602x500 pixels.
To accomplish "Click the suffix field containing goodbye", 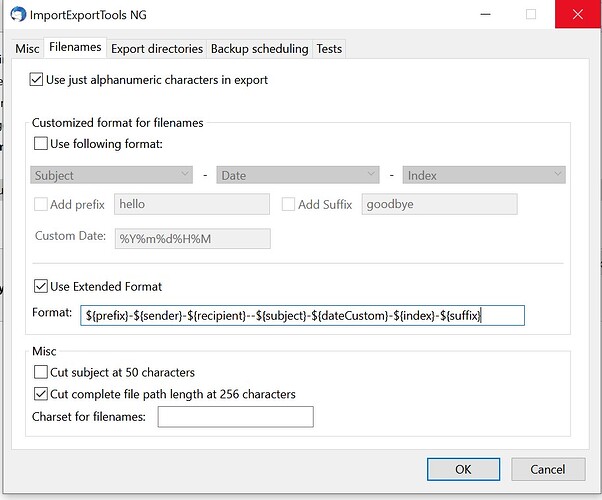I will click(440, 204).
